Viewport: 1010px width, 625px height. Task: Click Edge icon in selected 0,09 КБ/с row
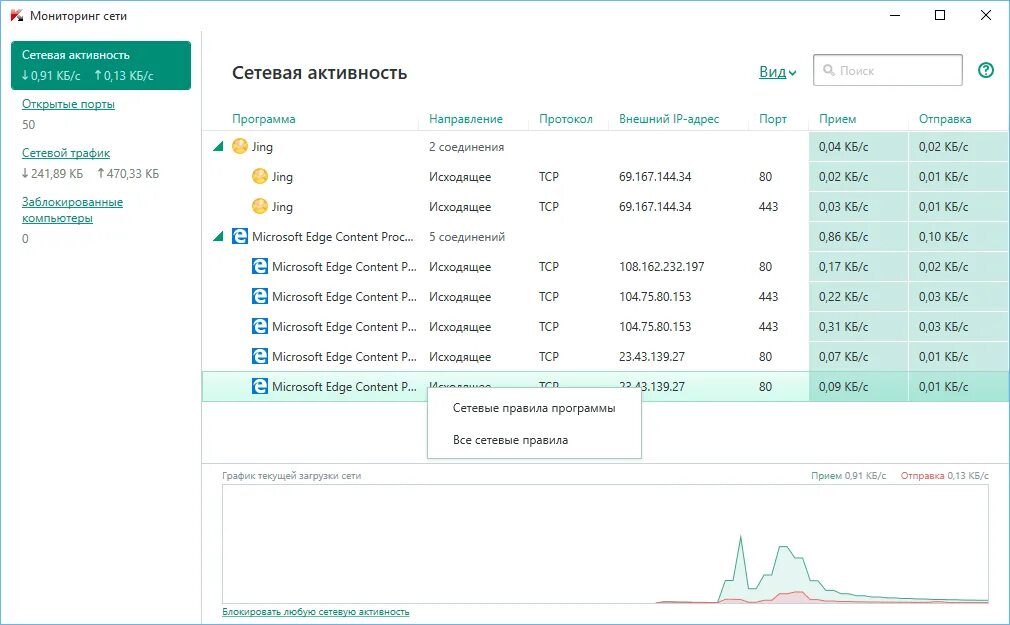tap(260, 386)
